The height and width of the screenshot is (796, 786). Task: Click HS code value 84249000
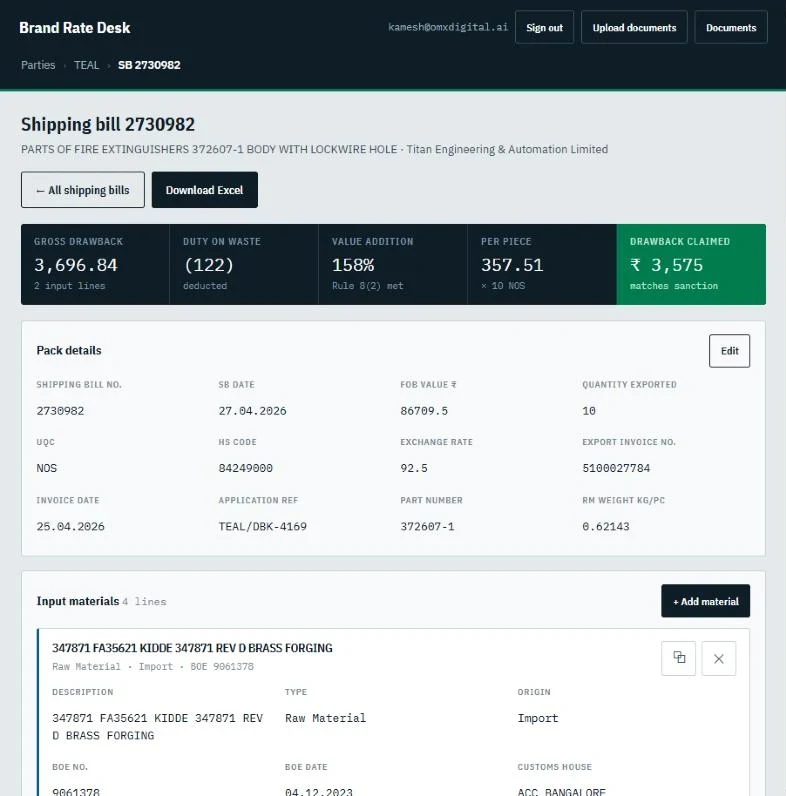click(245, 468)
